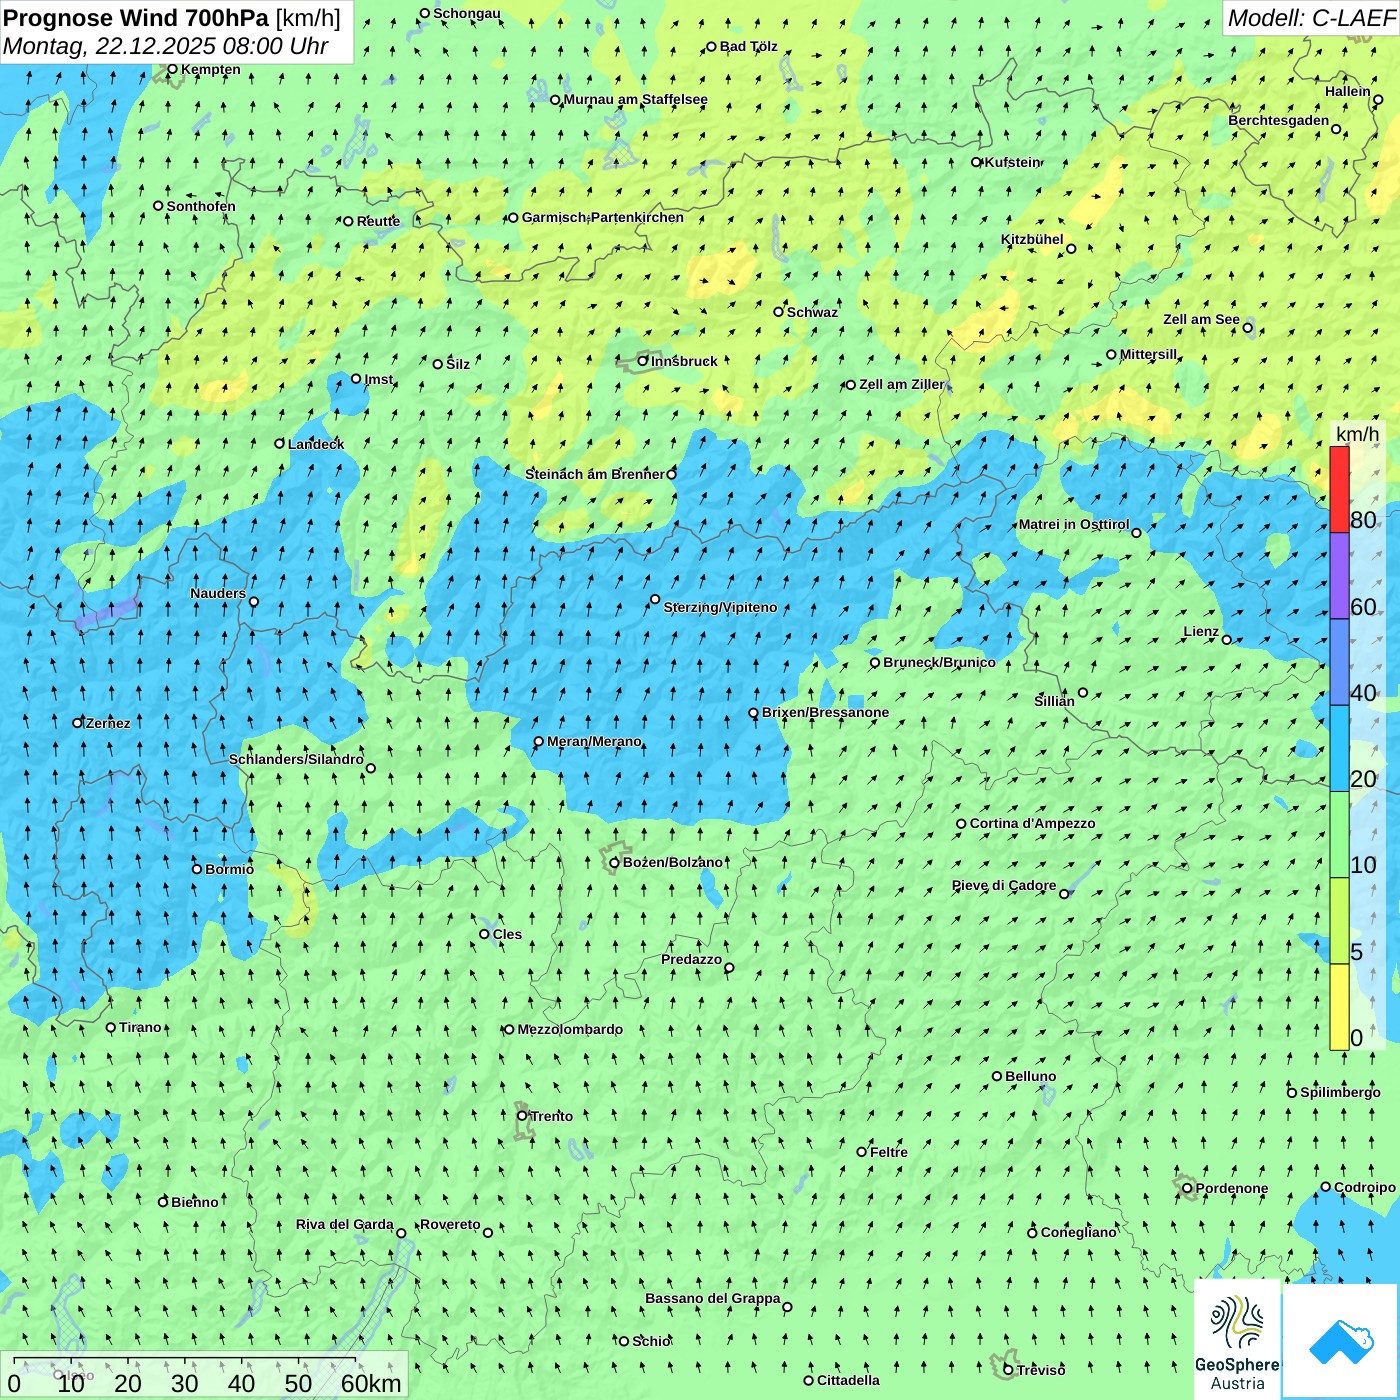Click the Zell am See marker
Screen dimensions: 1400x1400
[1247, 328]
